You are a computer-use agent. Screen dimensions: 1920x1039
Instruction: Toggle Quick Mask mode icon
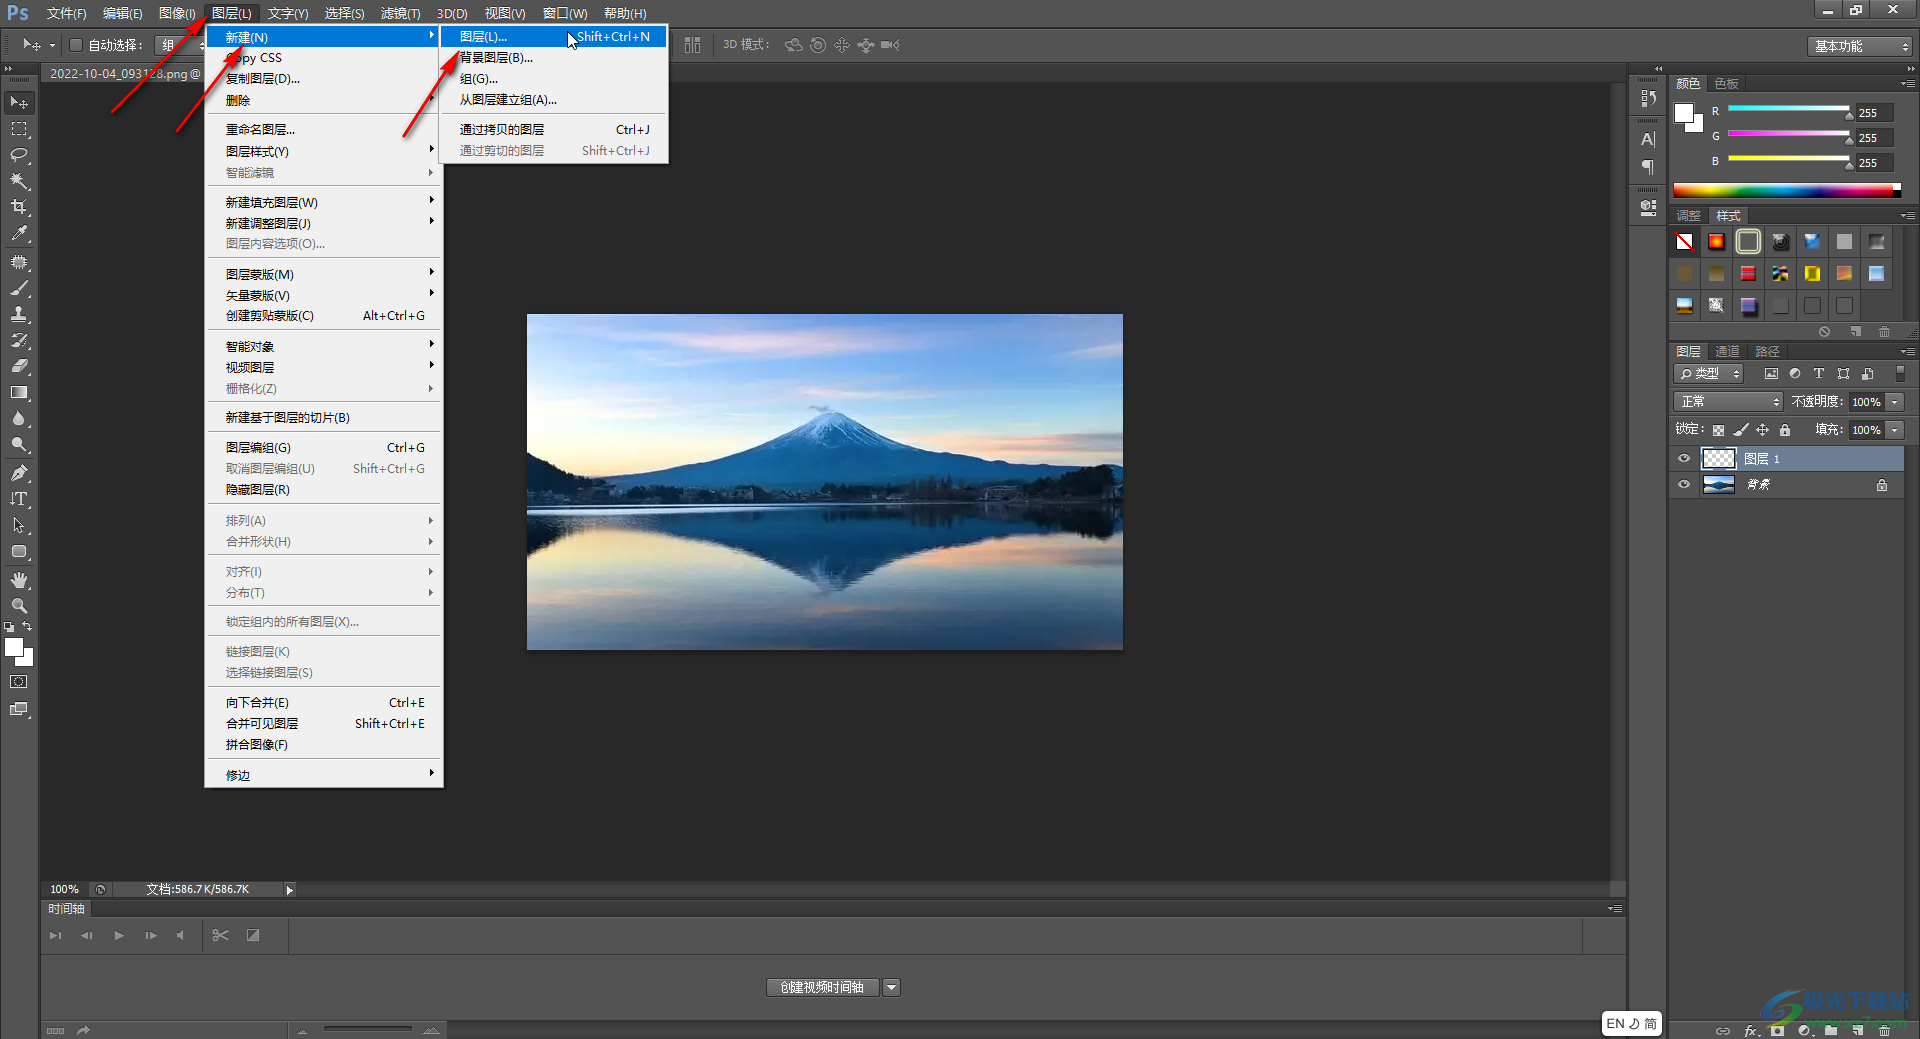tap(19, 682)
